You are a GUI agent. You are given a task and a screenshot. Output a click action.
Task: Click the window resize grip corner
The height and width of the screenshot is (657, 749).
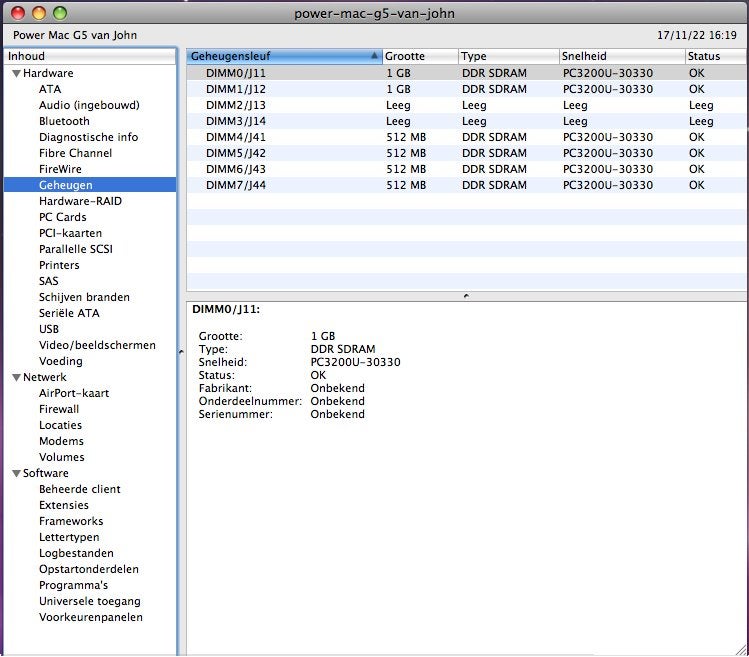[741, 650]
